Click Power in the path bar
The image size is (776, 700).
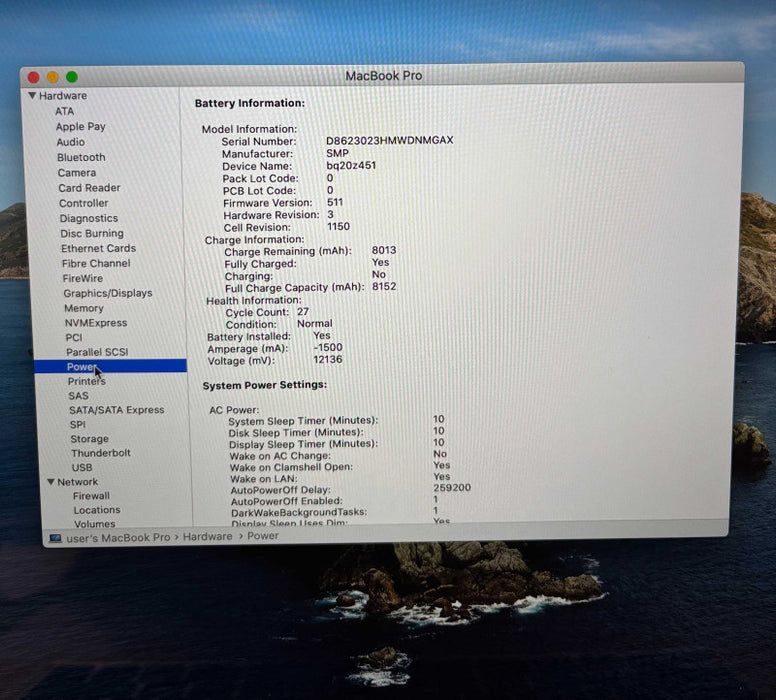263,536
